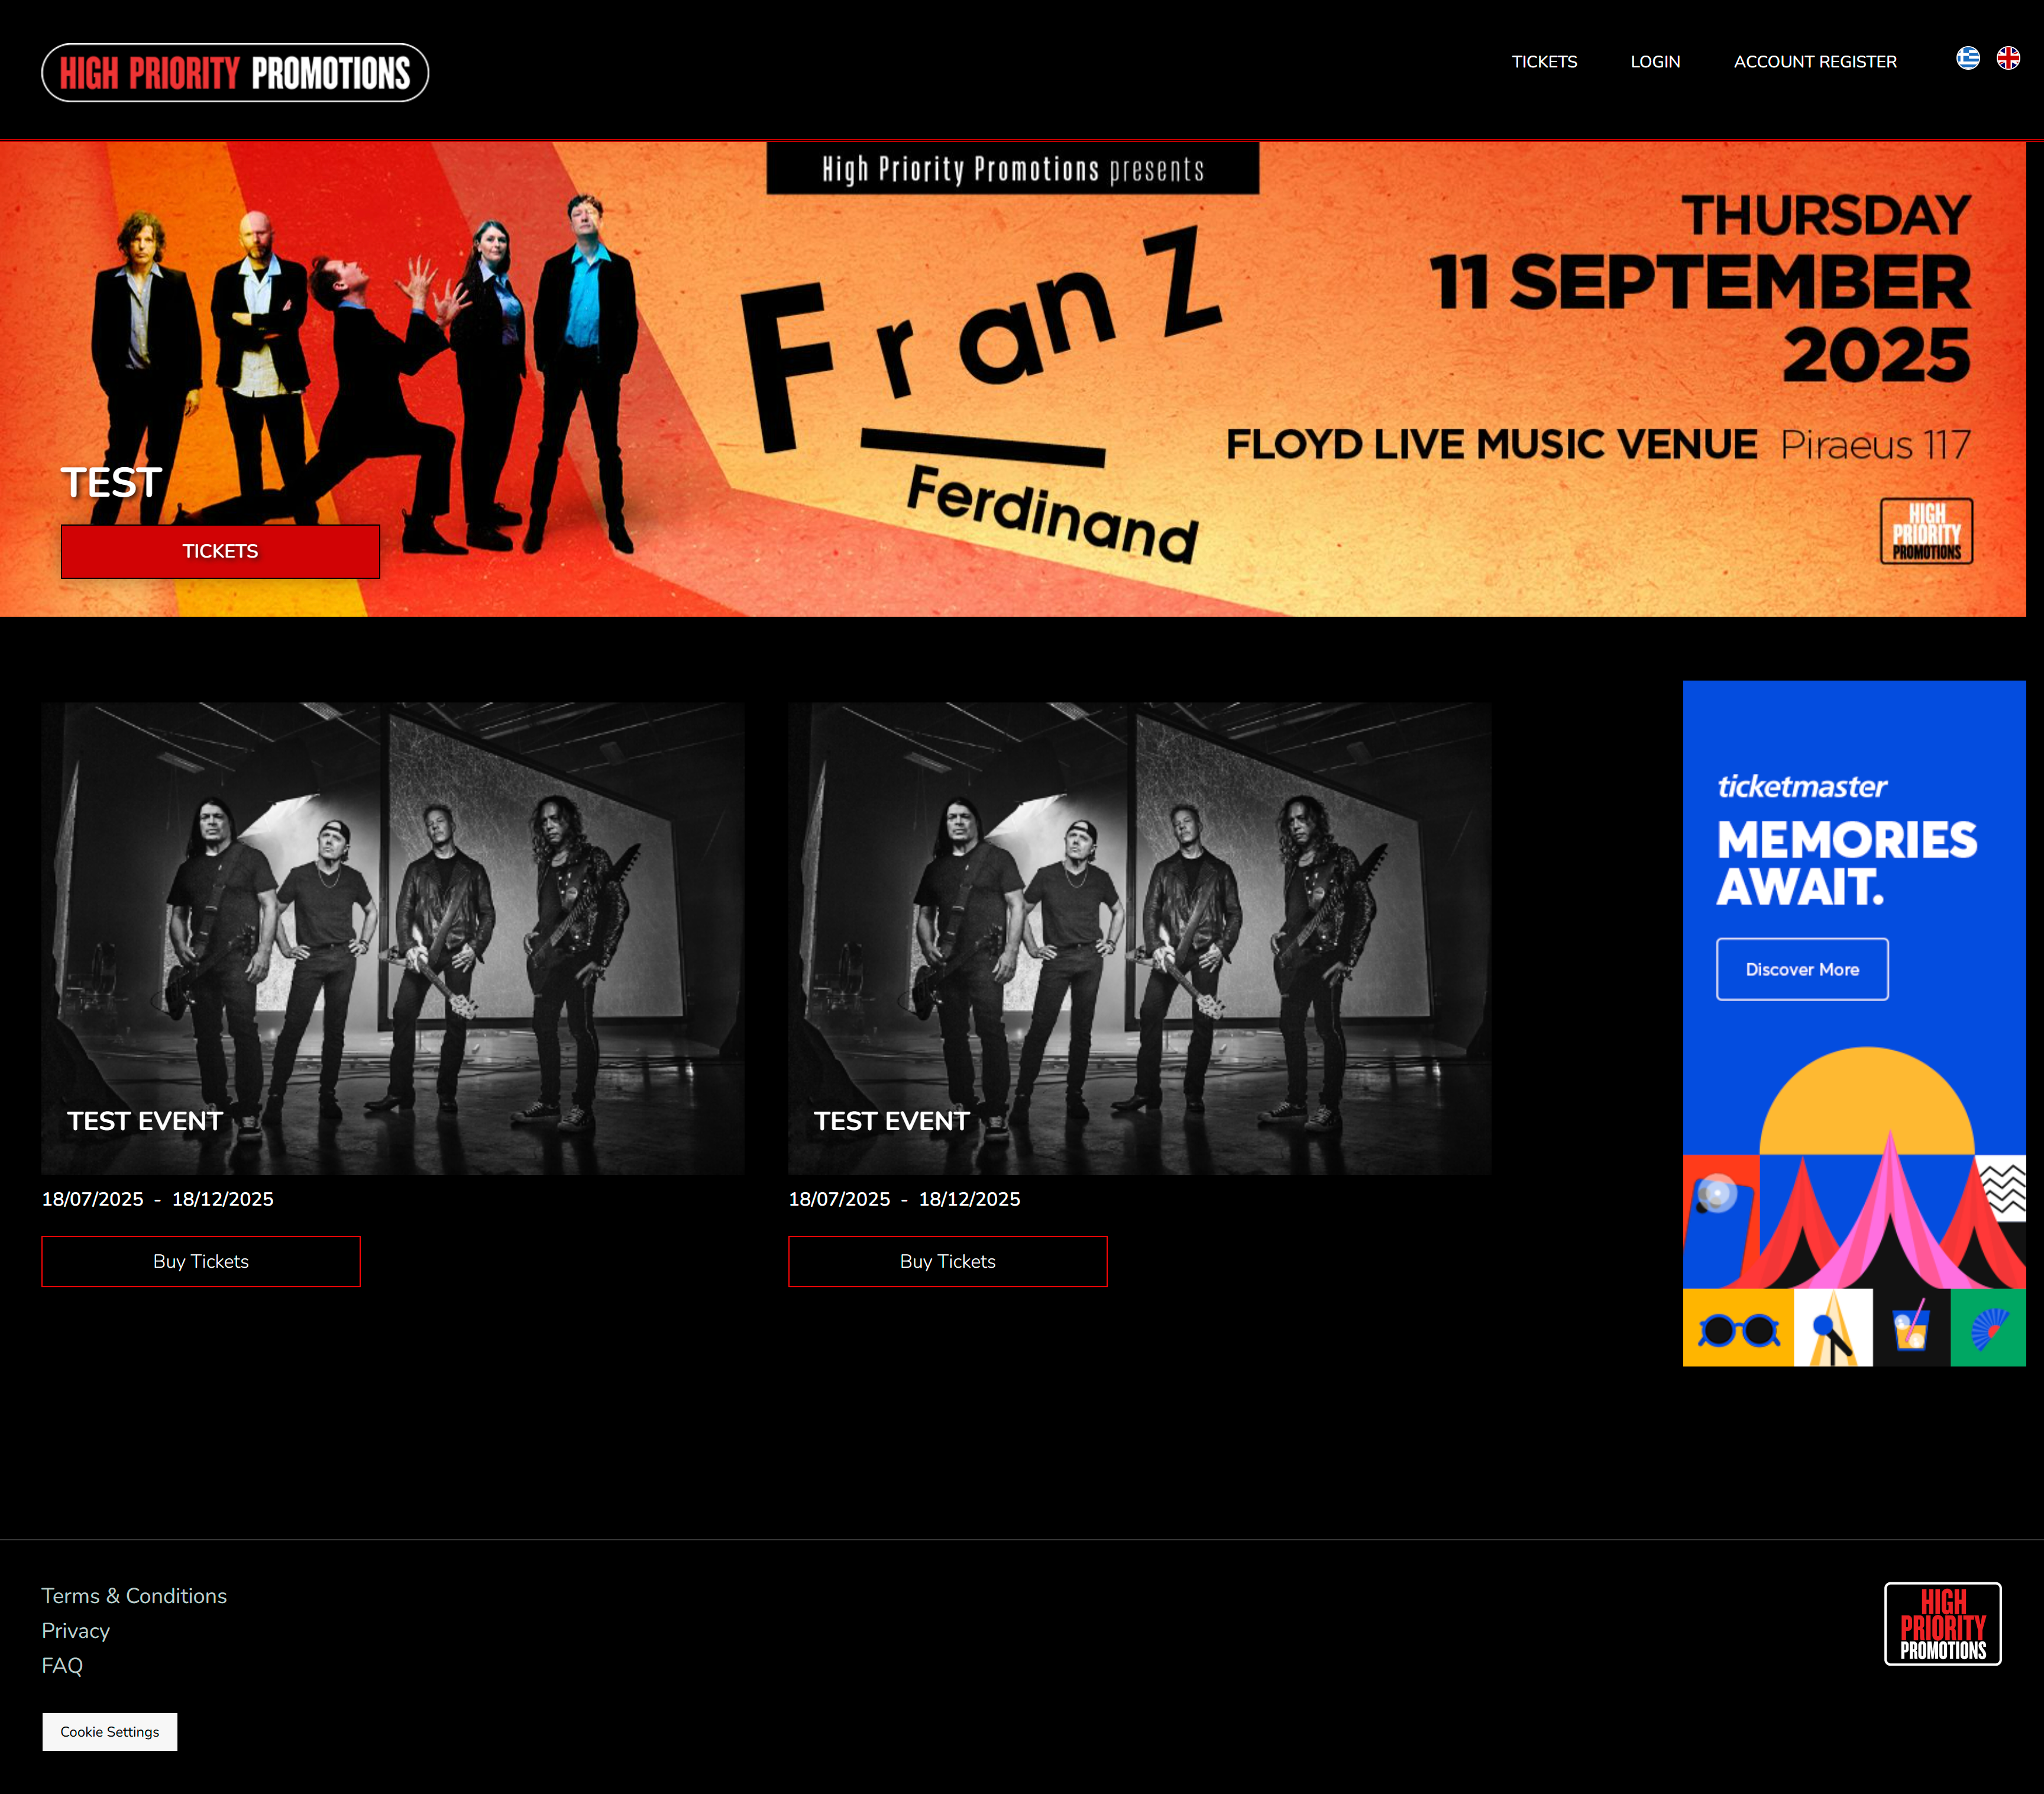Click the ticketmaster logo in the ad
This screenshot has width=2044, height=1794.
[x=1802, y=787]
